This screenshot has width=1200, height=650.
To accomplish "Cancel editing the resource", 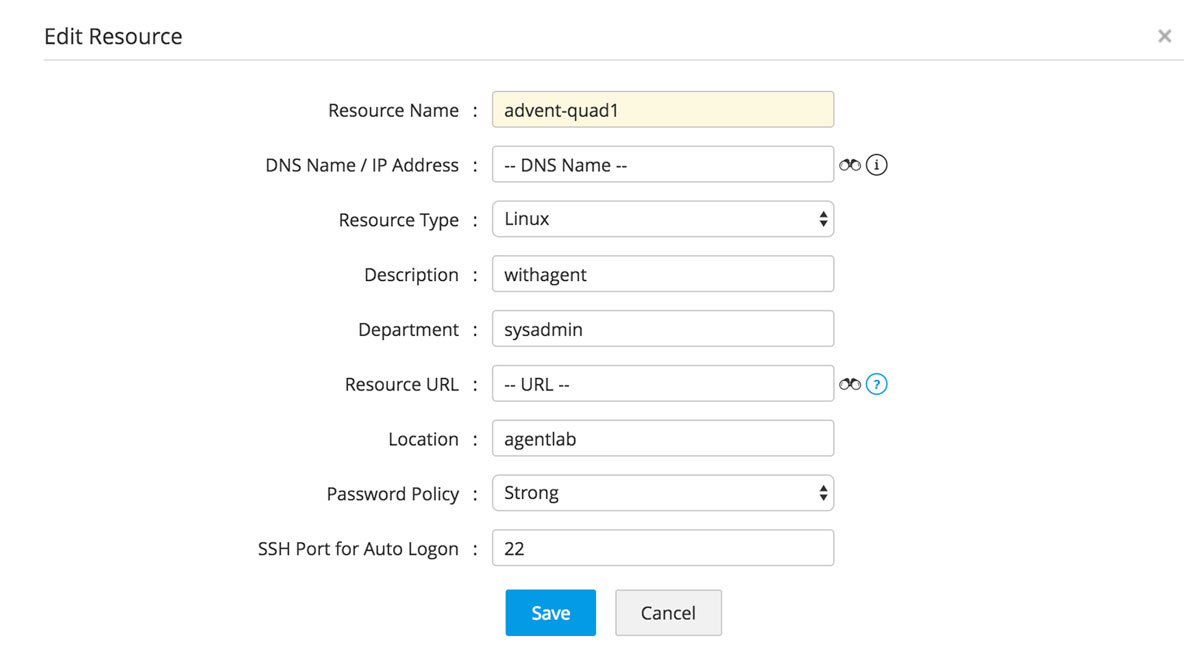I will point(668,613).
